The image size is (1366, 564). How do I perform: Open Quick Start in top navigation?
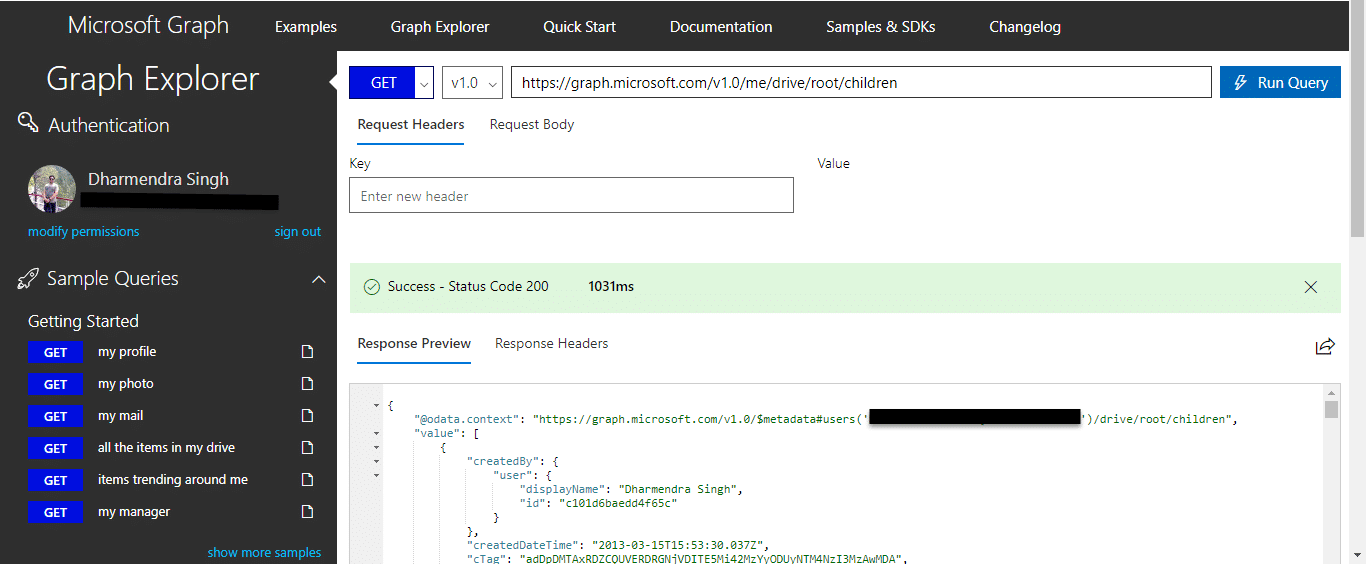[x=579, y=27]
